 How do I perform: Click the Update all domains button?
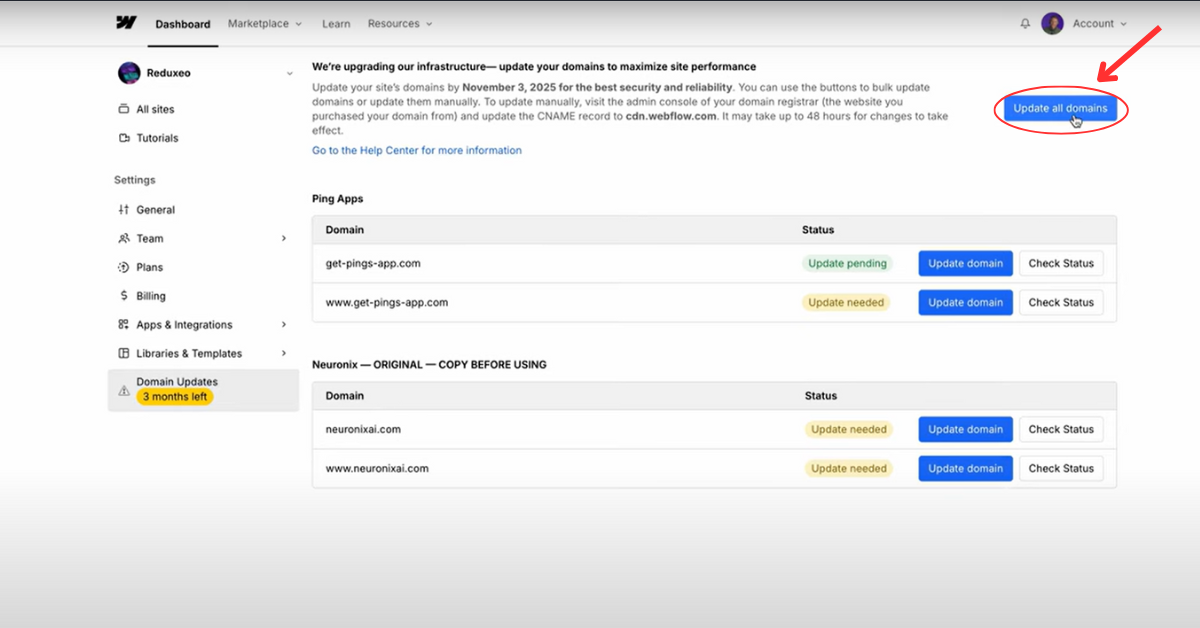[x=1060, y=109]
